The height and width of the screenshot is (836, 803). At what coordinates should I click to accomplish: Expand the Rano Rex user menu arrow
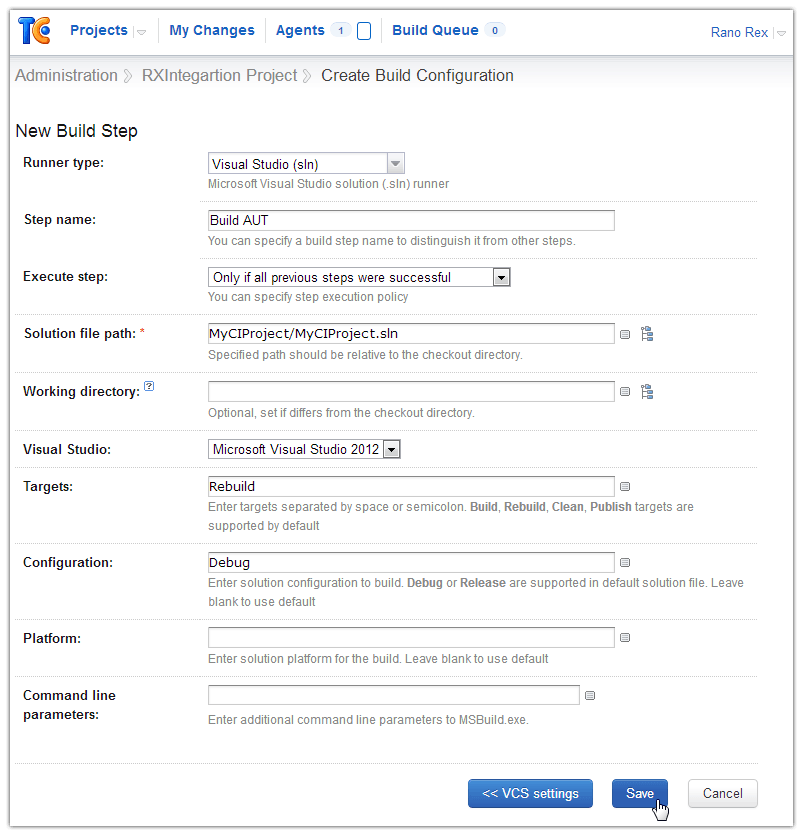pos(781,34)
